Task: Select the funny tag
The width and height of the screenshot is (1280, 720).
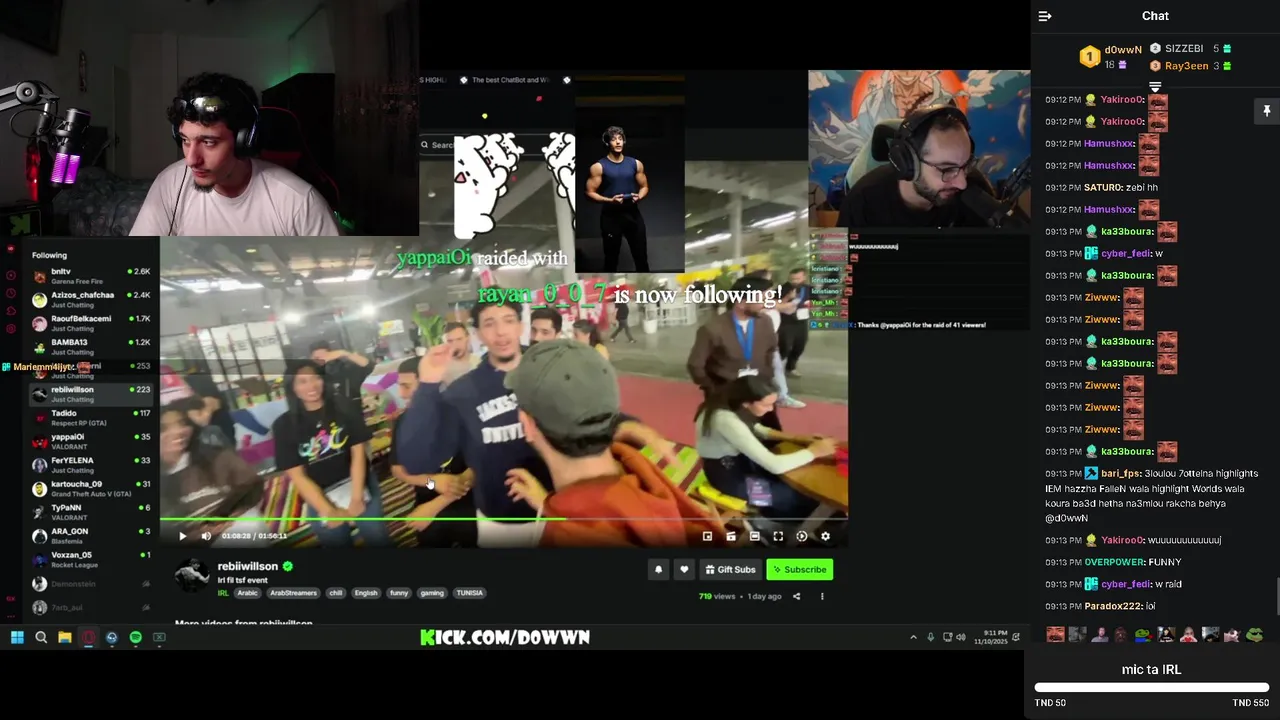Action: coord(399,593)
